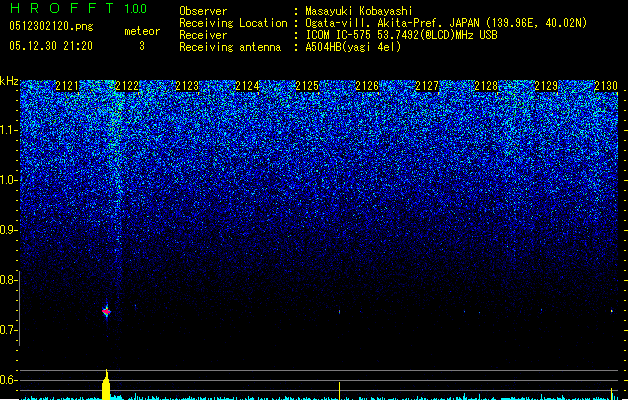Click the Receiving antenna label
629x400 pixels.
click(230, 47)
